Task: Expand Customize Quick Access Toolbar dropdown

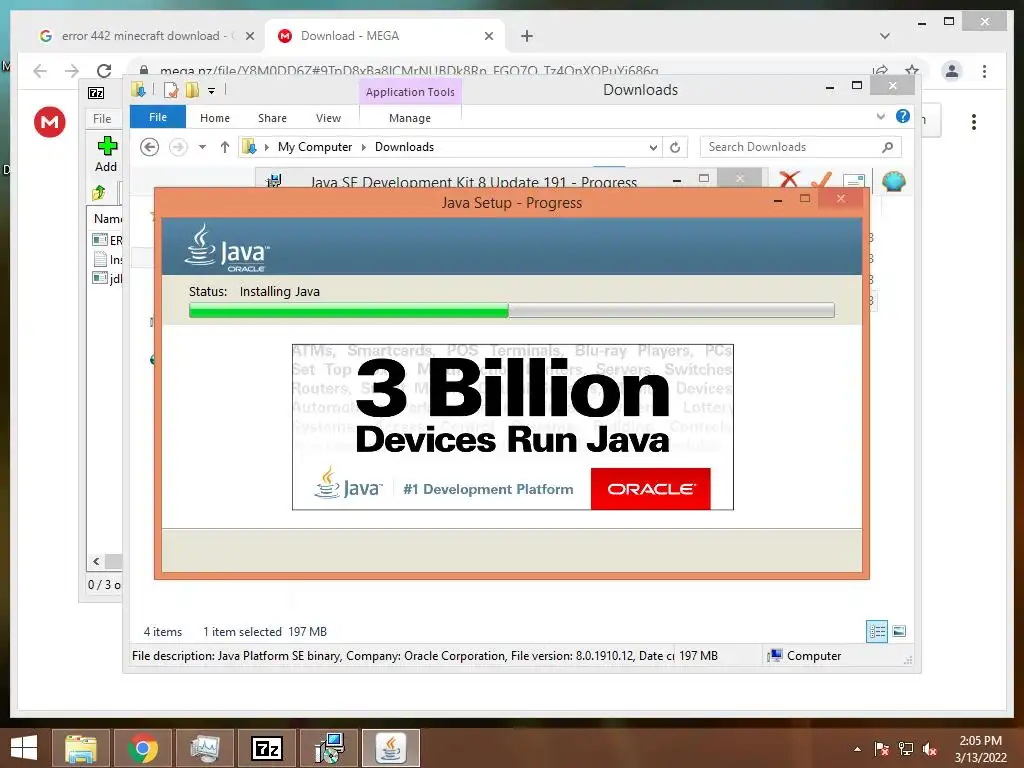Action: point(212,91)
